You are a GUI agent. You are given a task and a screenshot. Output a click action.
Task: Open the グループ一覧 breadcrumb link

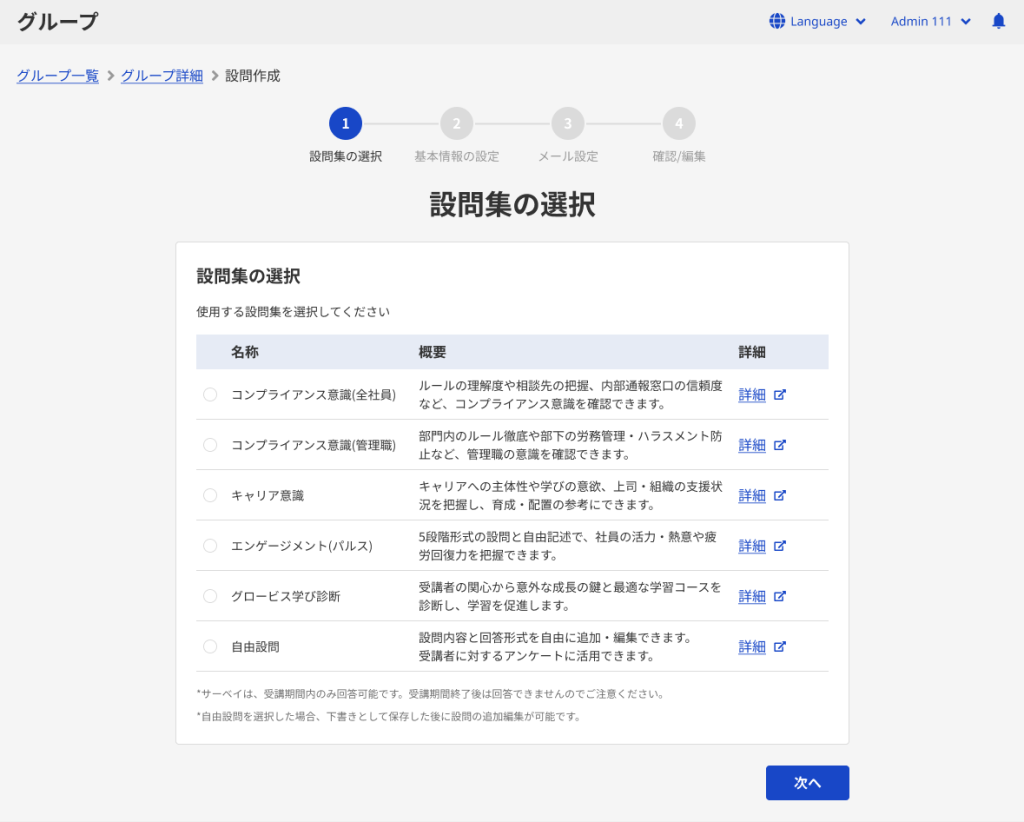57,76
